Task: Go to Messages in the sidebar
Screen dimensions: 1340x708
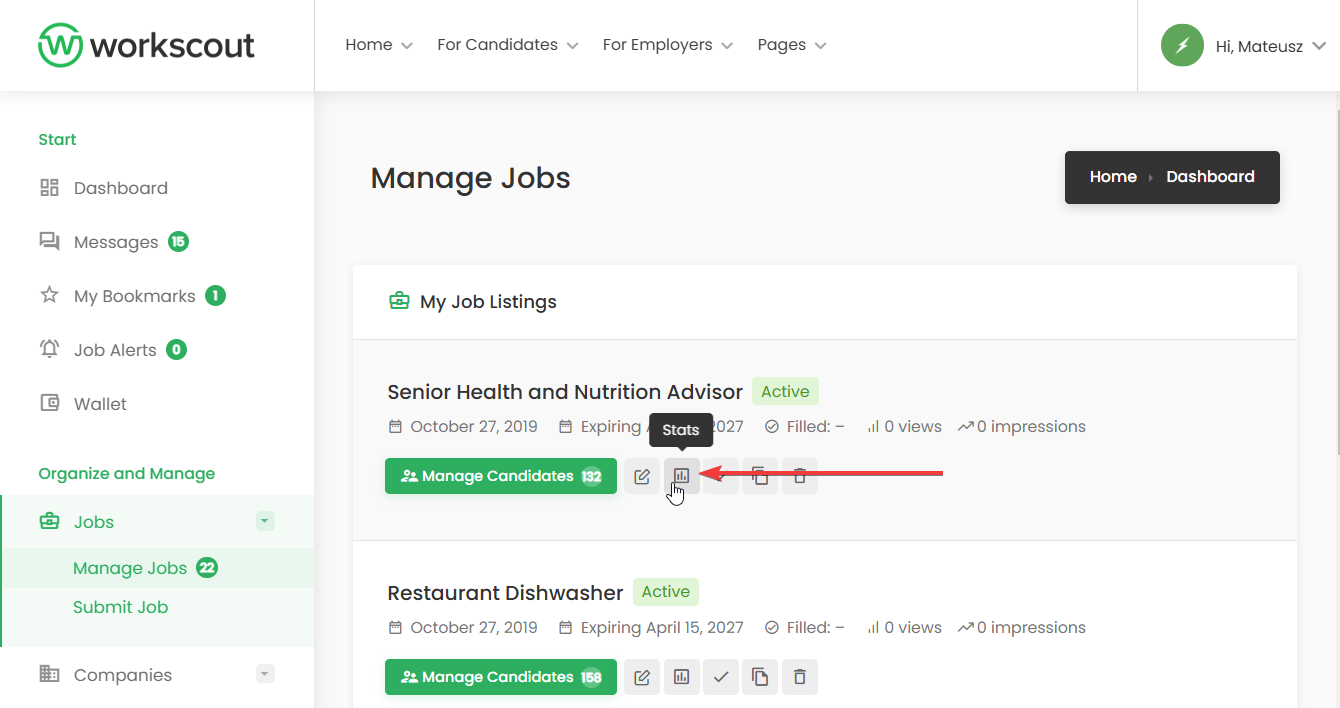Action: [116, 242]
